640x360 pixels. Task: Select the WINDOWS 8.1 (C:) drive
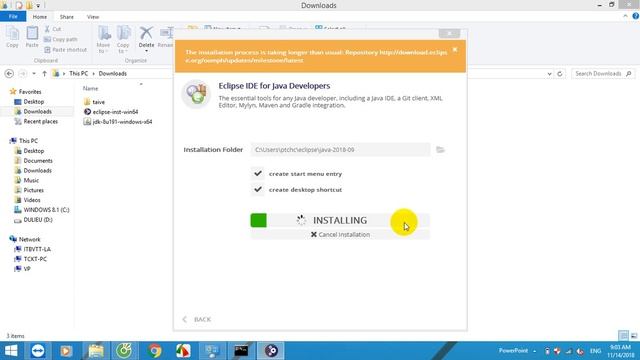(46, 210)
